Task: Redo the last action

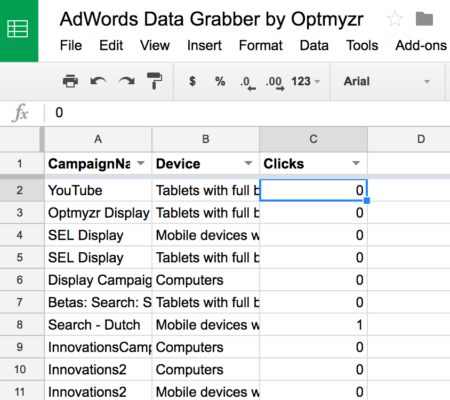Action: click(127, 81)
